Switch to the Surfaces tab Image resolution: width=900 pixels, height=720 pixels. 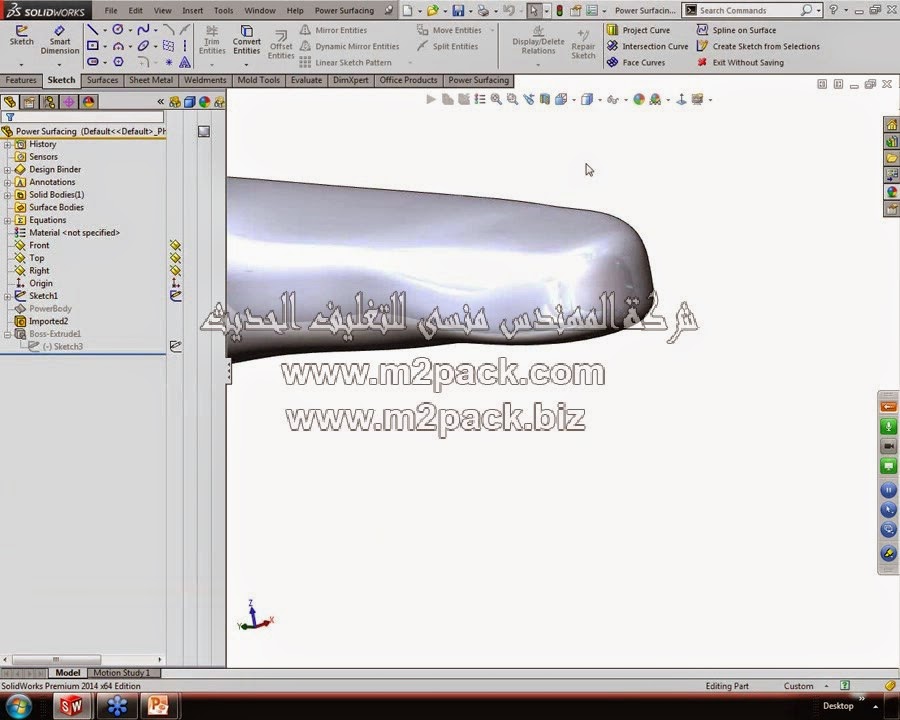tap(102, 80)
